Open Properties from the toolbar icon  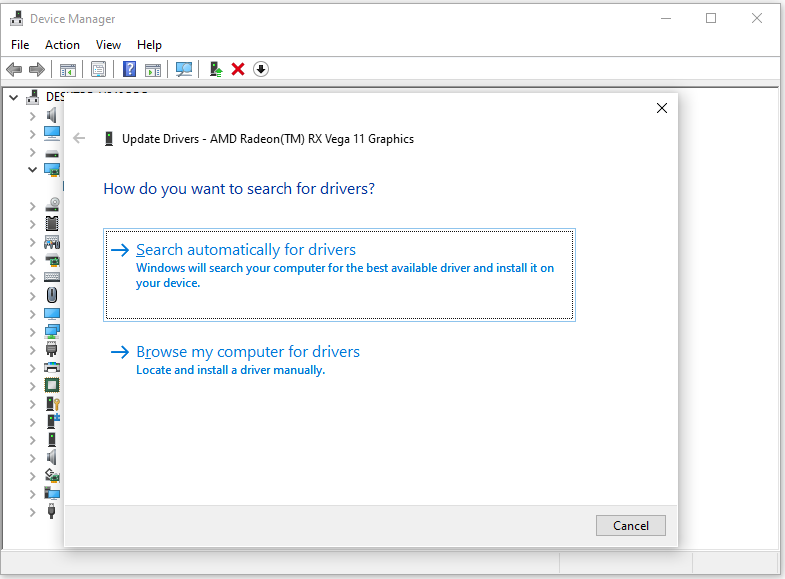tap(99, 69)
